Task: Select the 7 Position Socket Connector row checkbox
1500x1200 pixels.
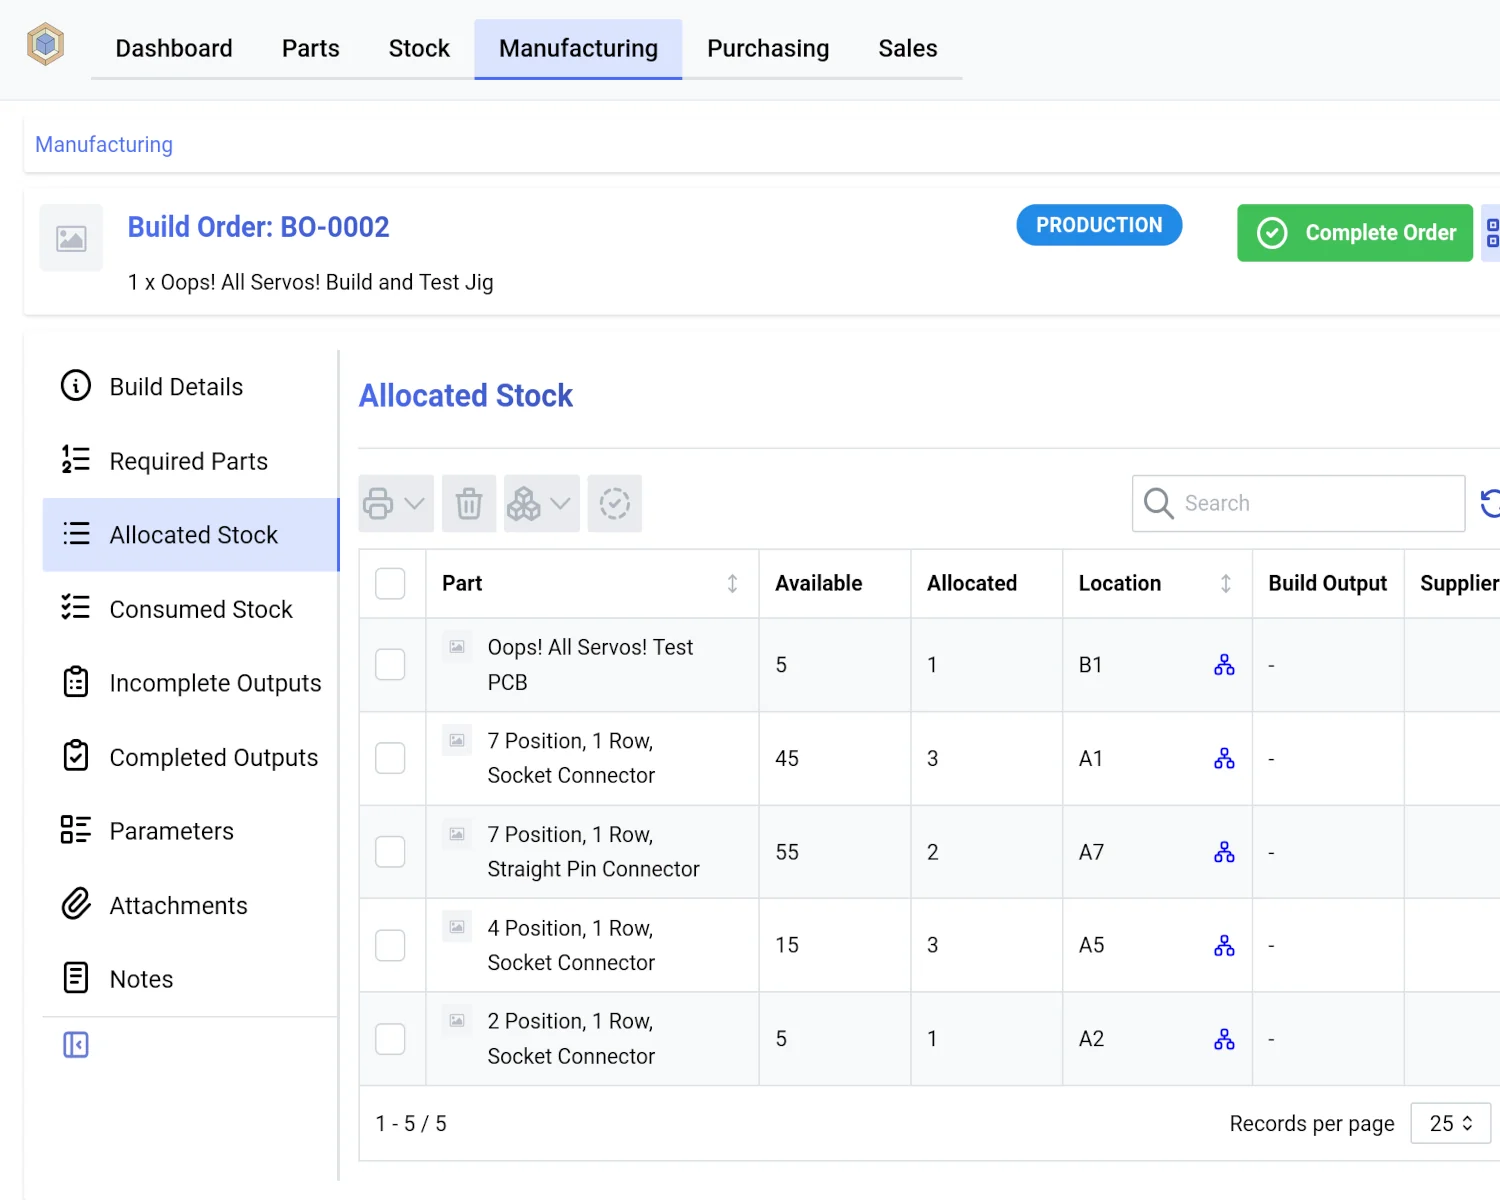Action: coord(390,758)
